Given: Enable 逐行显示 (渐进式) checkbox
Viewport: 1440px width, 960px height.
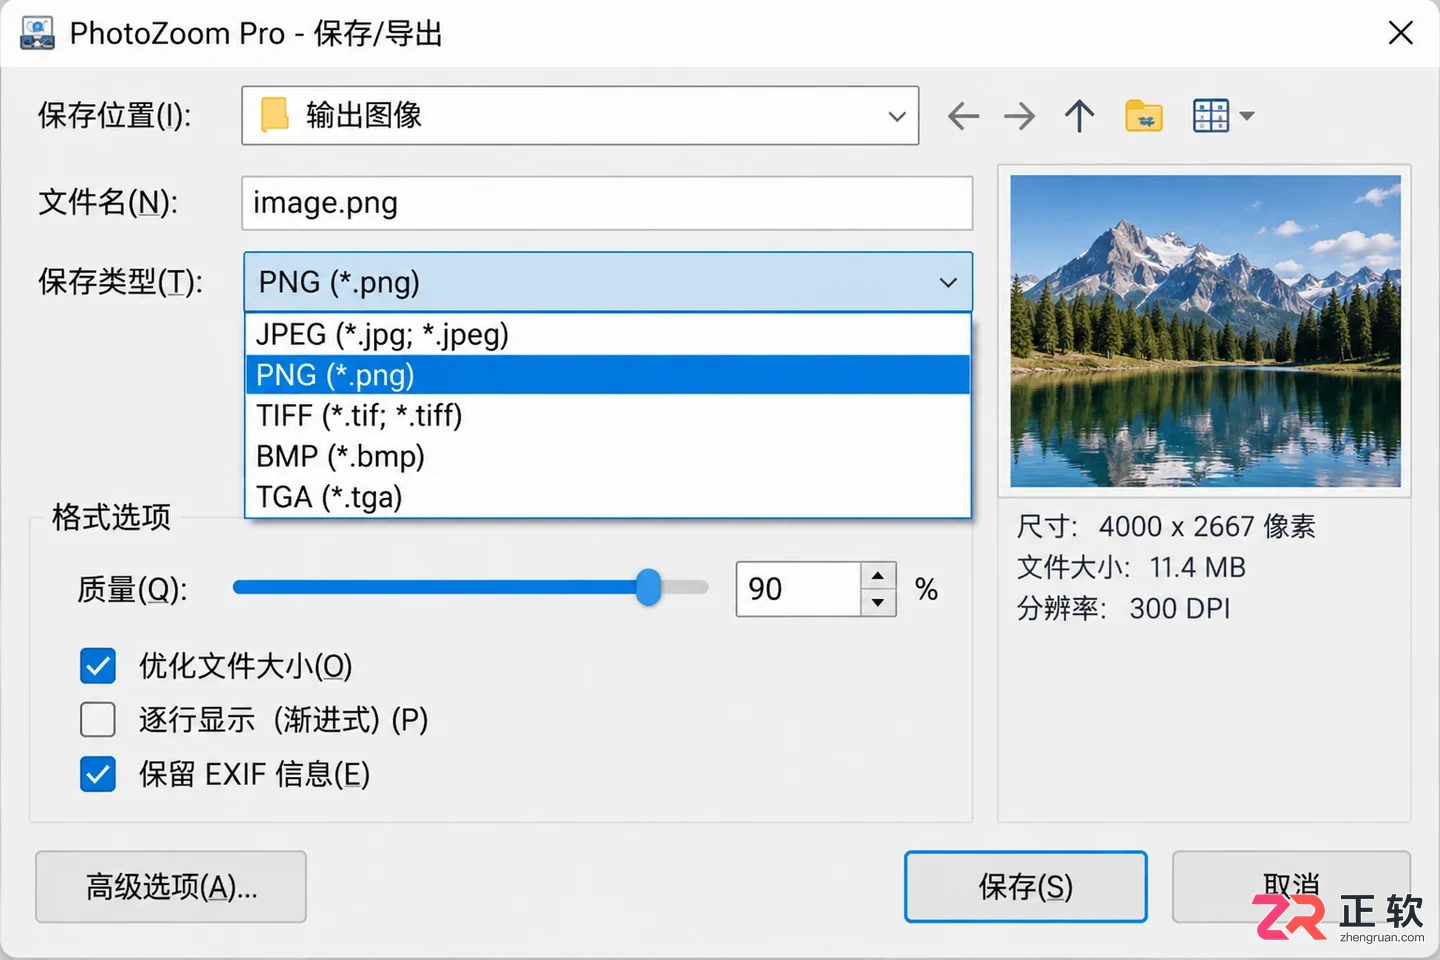Looking at the screenshot, I should point(98,720).
